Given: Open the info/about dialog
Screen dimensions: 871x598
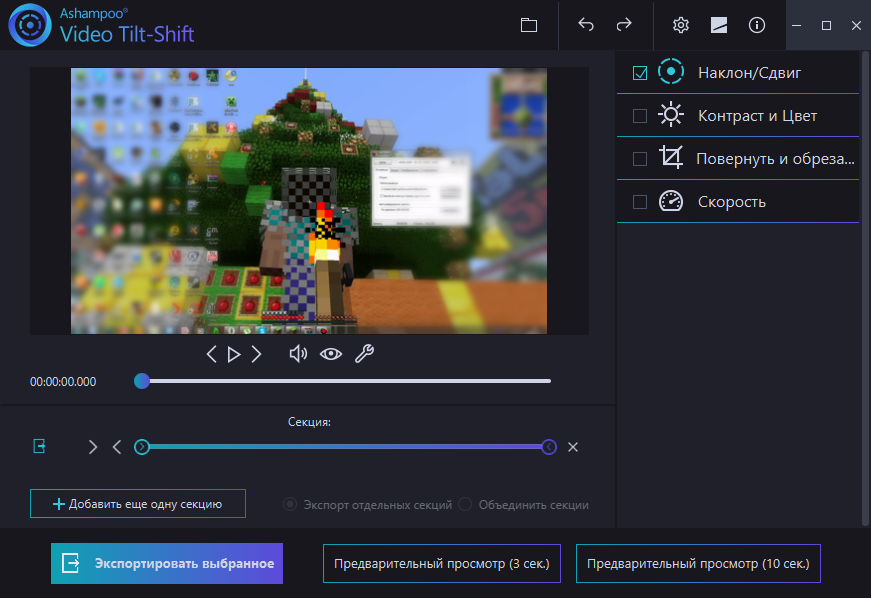Looking at the screenshot, I should [x=757, y=25].
